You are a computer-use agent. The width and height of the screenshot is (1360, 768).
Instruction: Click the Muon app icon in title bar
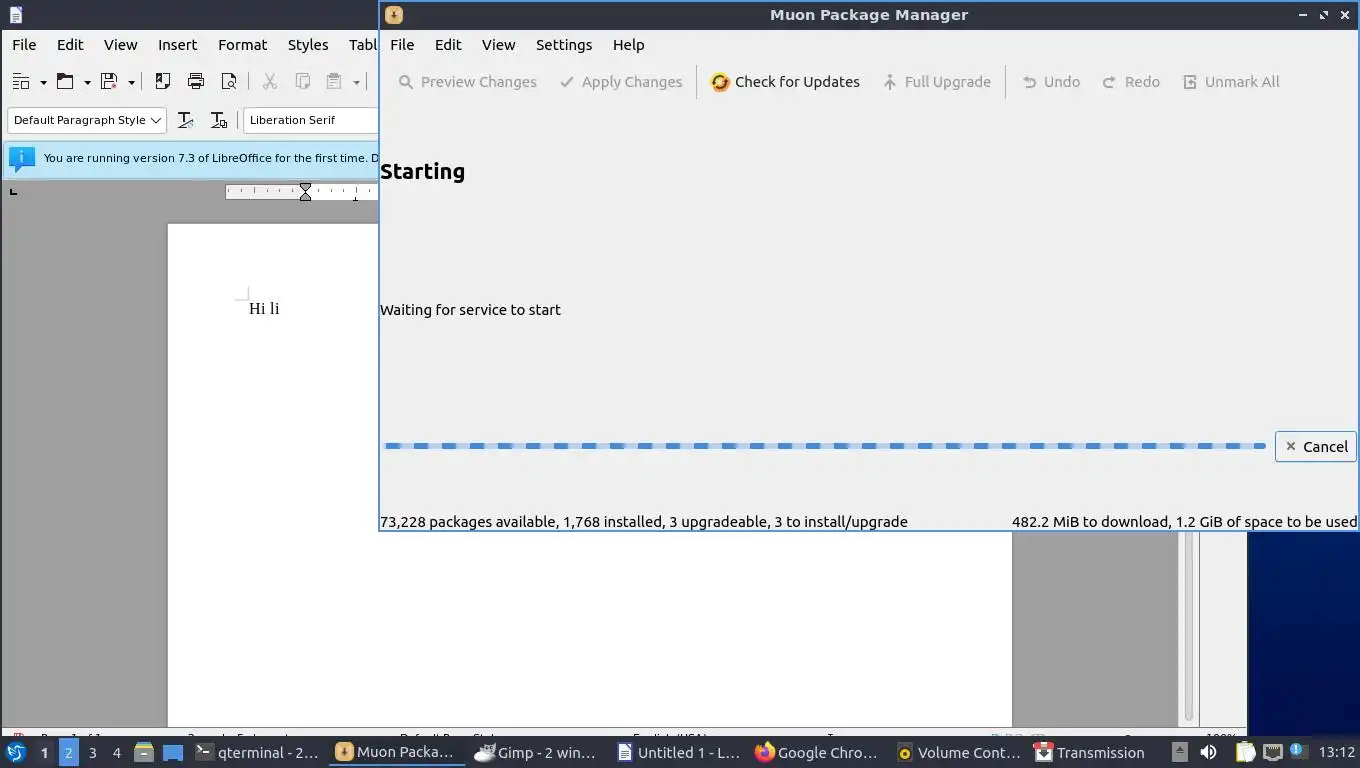tap(394, 15)
